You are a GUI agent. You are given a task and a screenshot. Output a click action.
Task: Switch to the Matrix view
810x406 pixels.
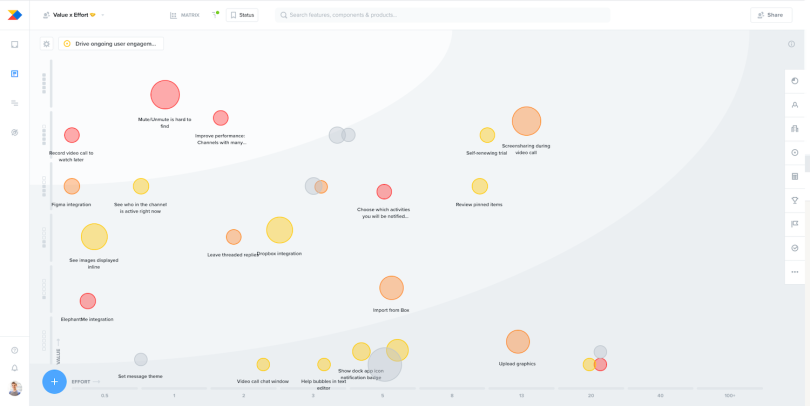(x=184, y=15)
